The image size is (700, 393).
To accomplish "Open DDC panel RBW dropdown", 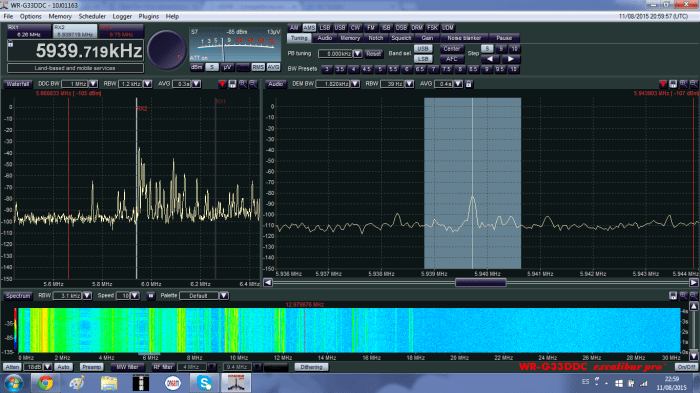I will pyautogui.click(x=148, y=84).
